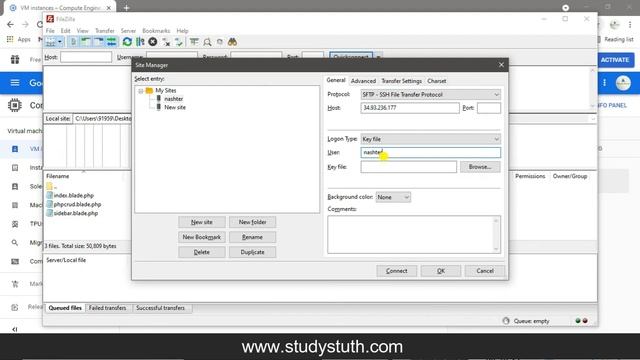Screen dimensions: 640x360
Task: Select index.blade.php in local file list
Action: click(73, 196)
